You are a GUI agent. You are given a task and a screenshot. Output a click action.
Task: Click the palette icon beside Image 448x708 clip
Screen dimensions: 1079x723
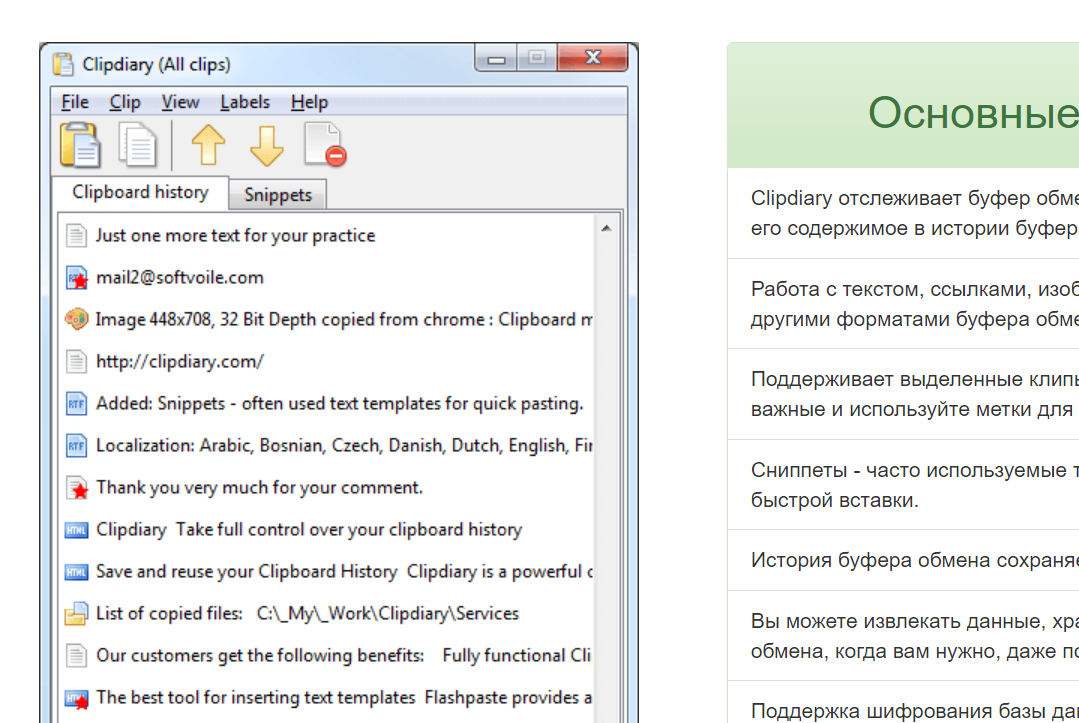(x=76, y=319)
